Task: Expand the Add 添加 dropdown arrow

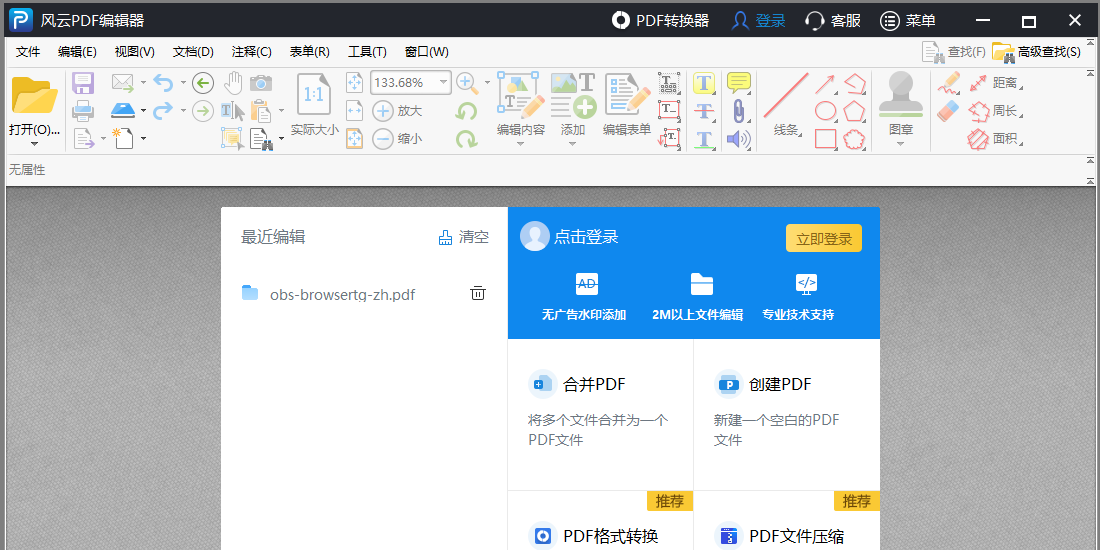Action: 572,144
